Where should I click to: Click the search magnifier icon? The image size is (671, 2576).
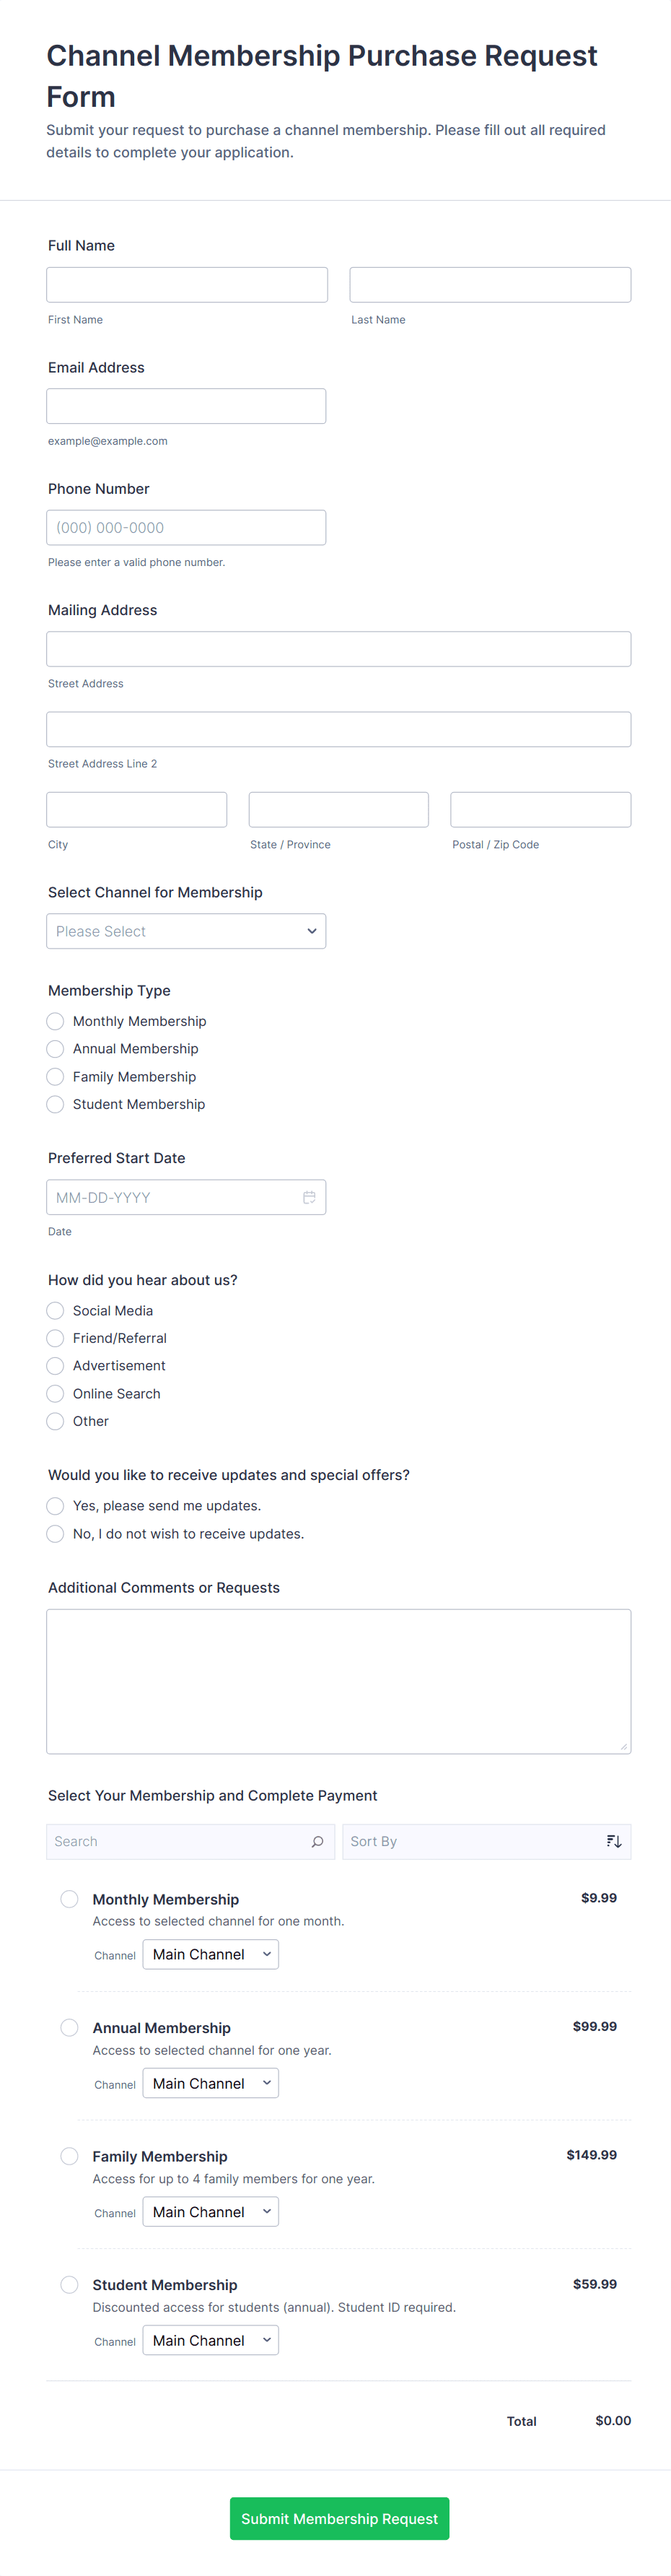pyautogui.click(x=317, y=1841)
